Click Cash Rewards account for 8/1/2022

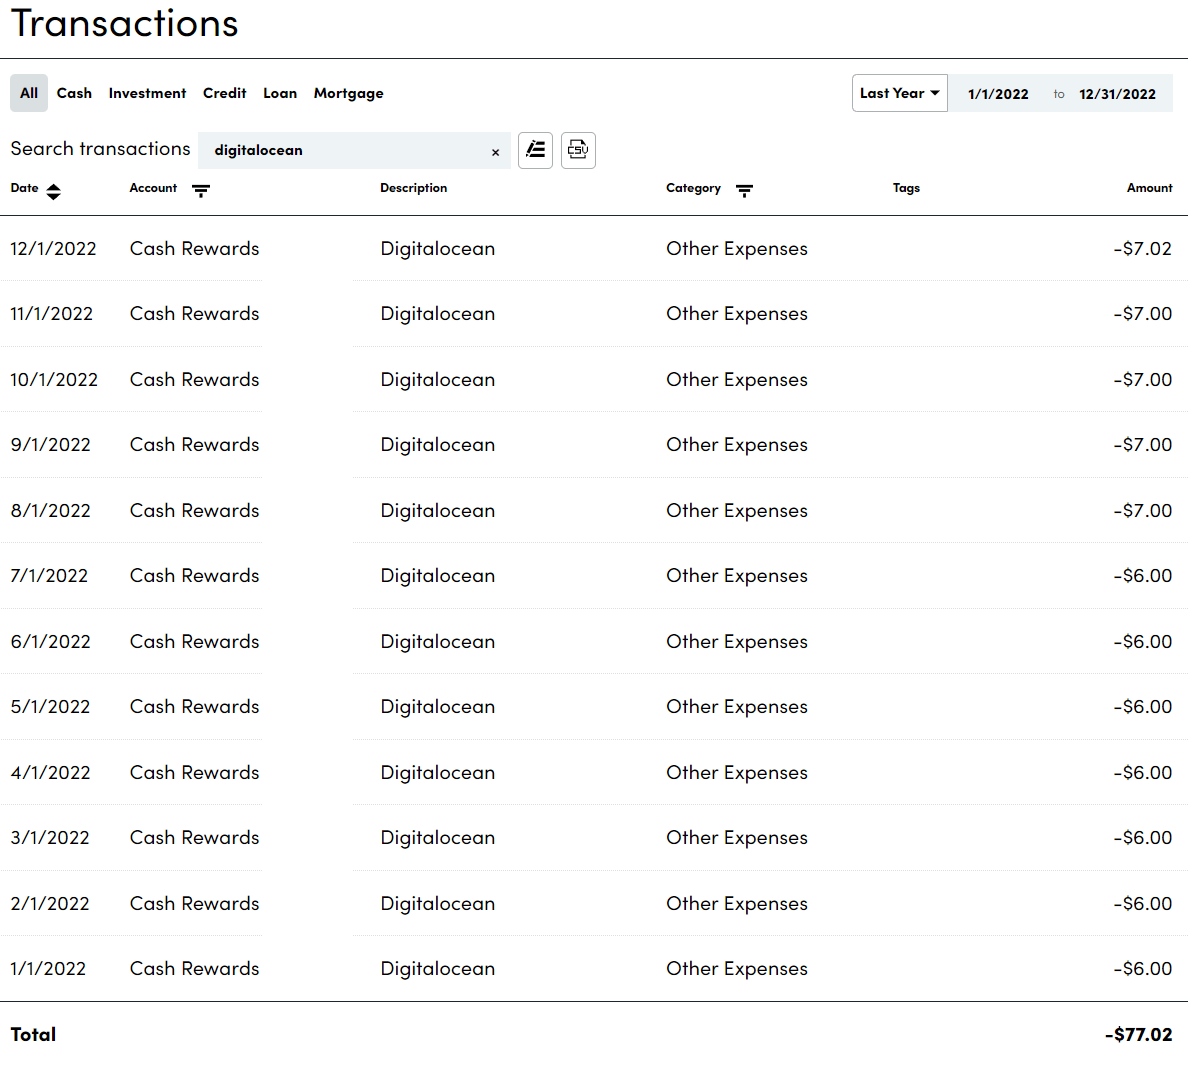pos(194,511)
